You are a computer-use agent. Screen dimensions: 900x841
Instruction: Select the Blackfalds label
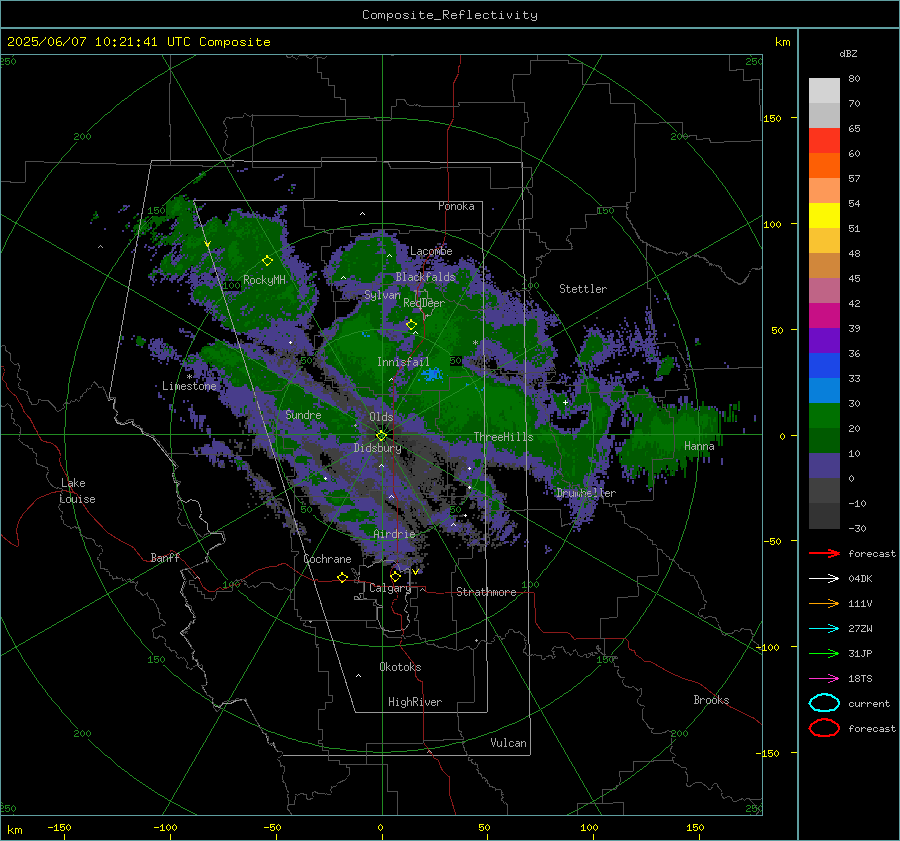(x=425, y=277)
